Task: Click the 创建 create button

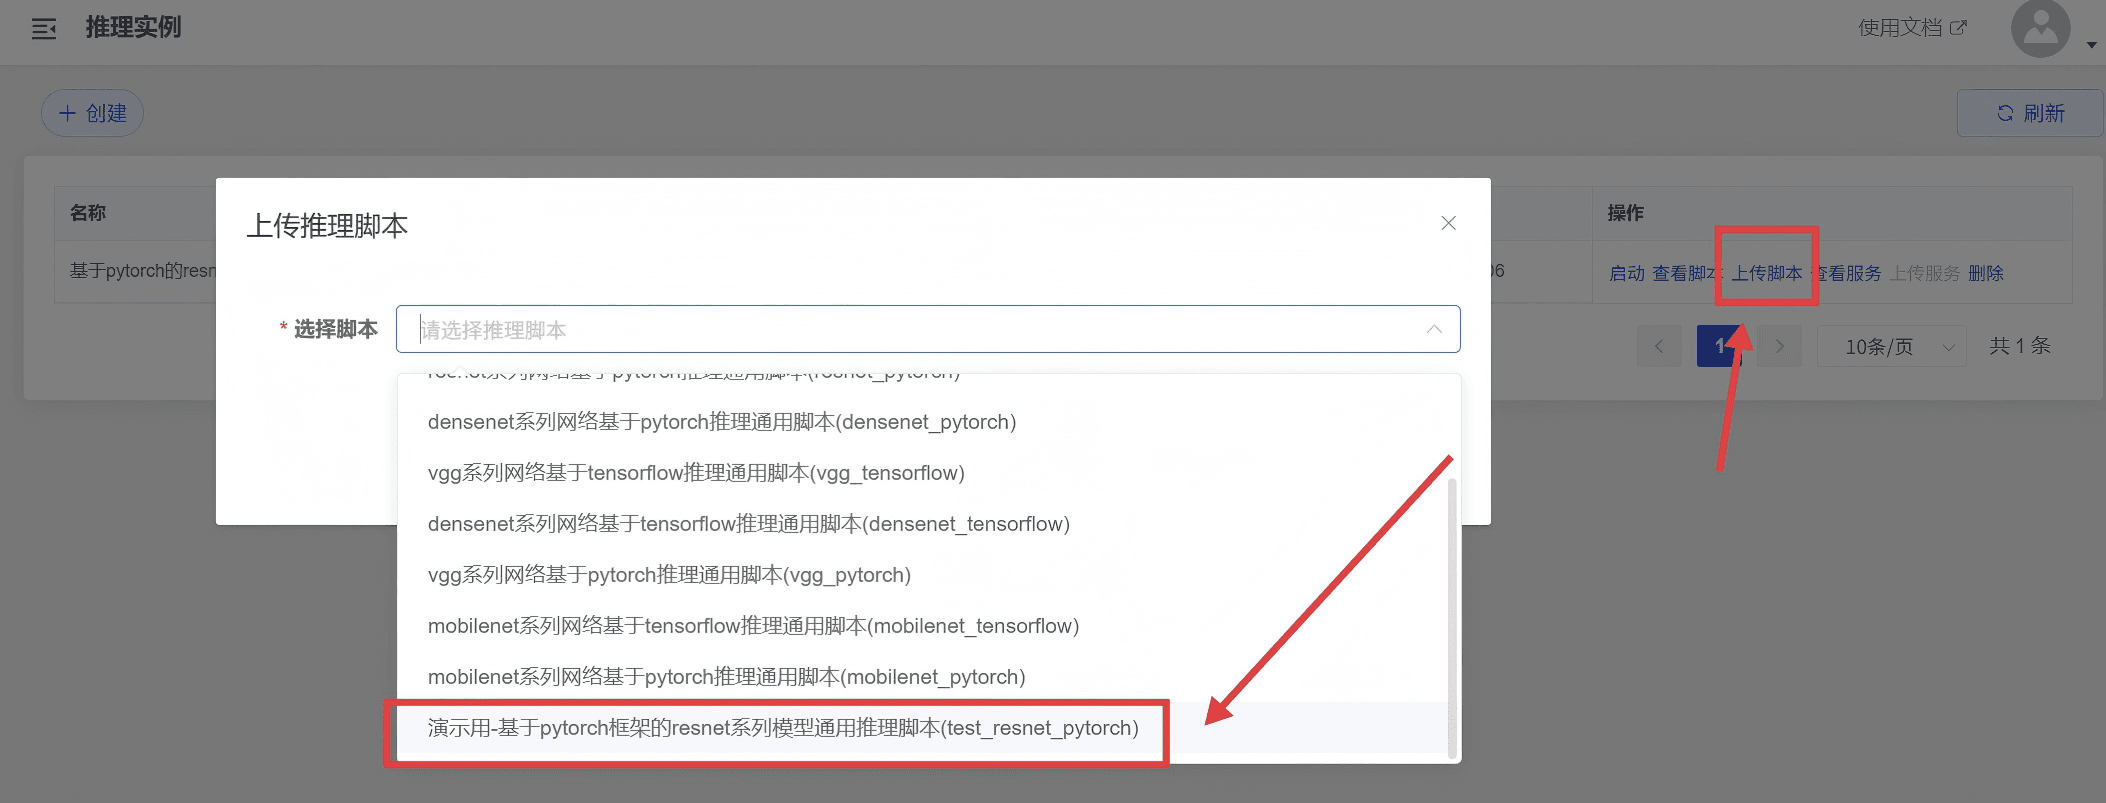Action: coord(92,113)
